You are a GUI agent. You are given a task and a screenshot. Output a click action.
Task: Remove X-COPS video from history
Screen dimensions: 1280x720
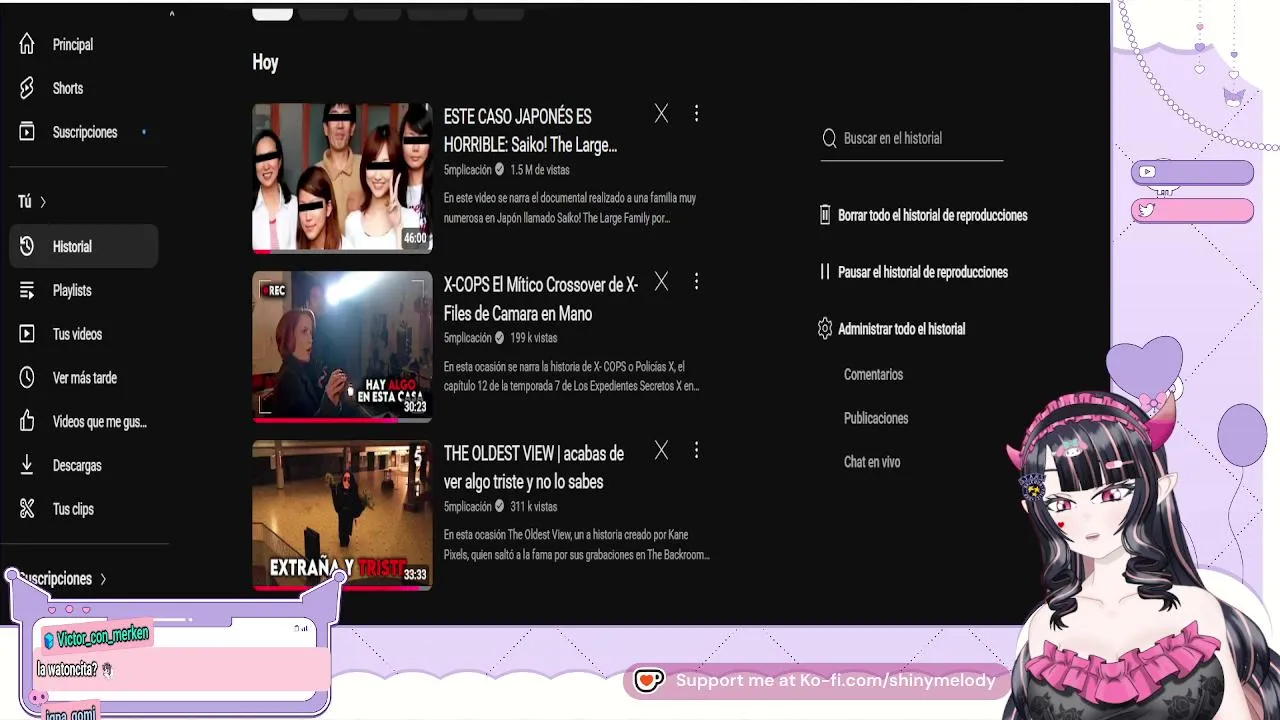point(661,282)
